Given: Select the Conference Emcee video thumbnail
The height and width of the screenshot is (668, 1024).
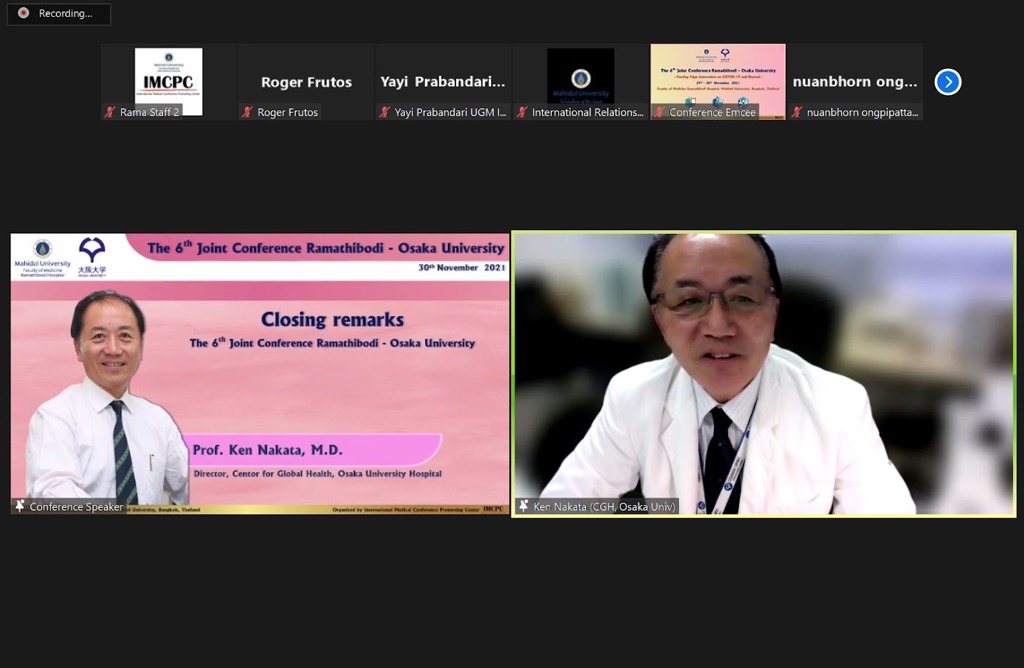Looking at the screenshot, I should point(717,74).
